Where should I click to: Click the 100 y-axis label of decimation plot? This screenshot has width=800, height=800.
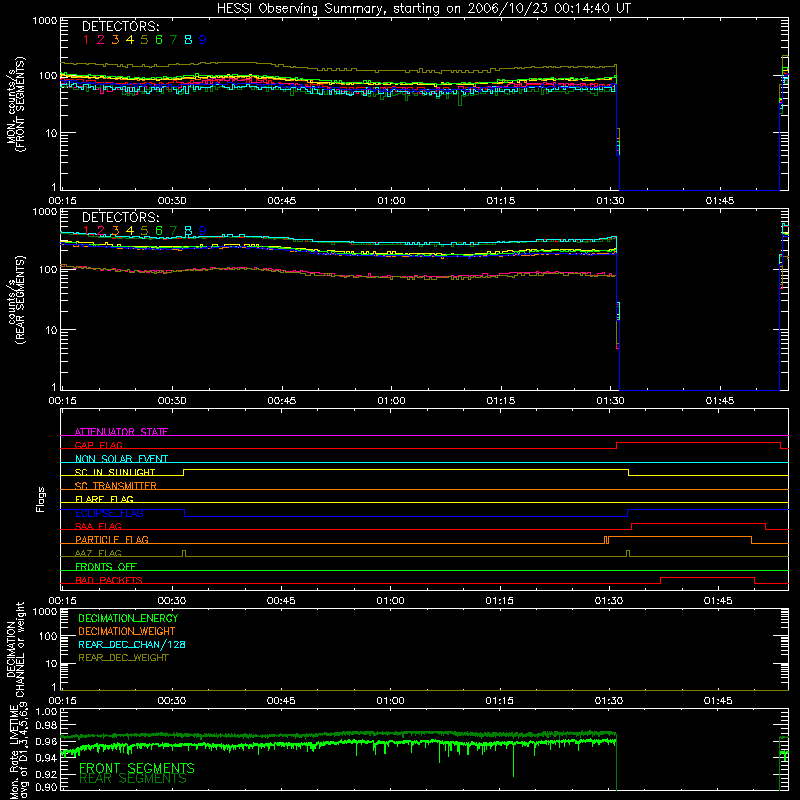point(48,636)
